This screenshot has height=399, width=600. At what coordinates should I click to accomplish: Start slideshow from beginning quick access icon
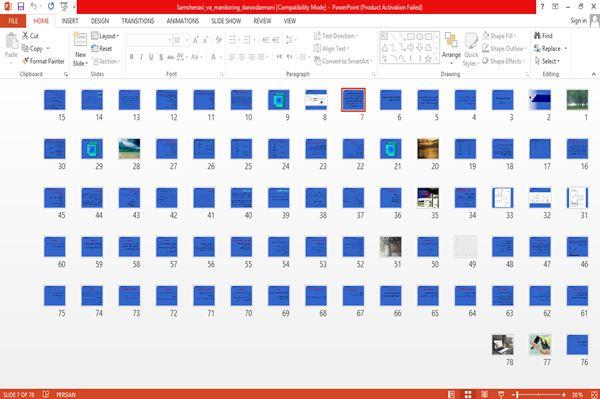[x=64, y=7]
